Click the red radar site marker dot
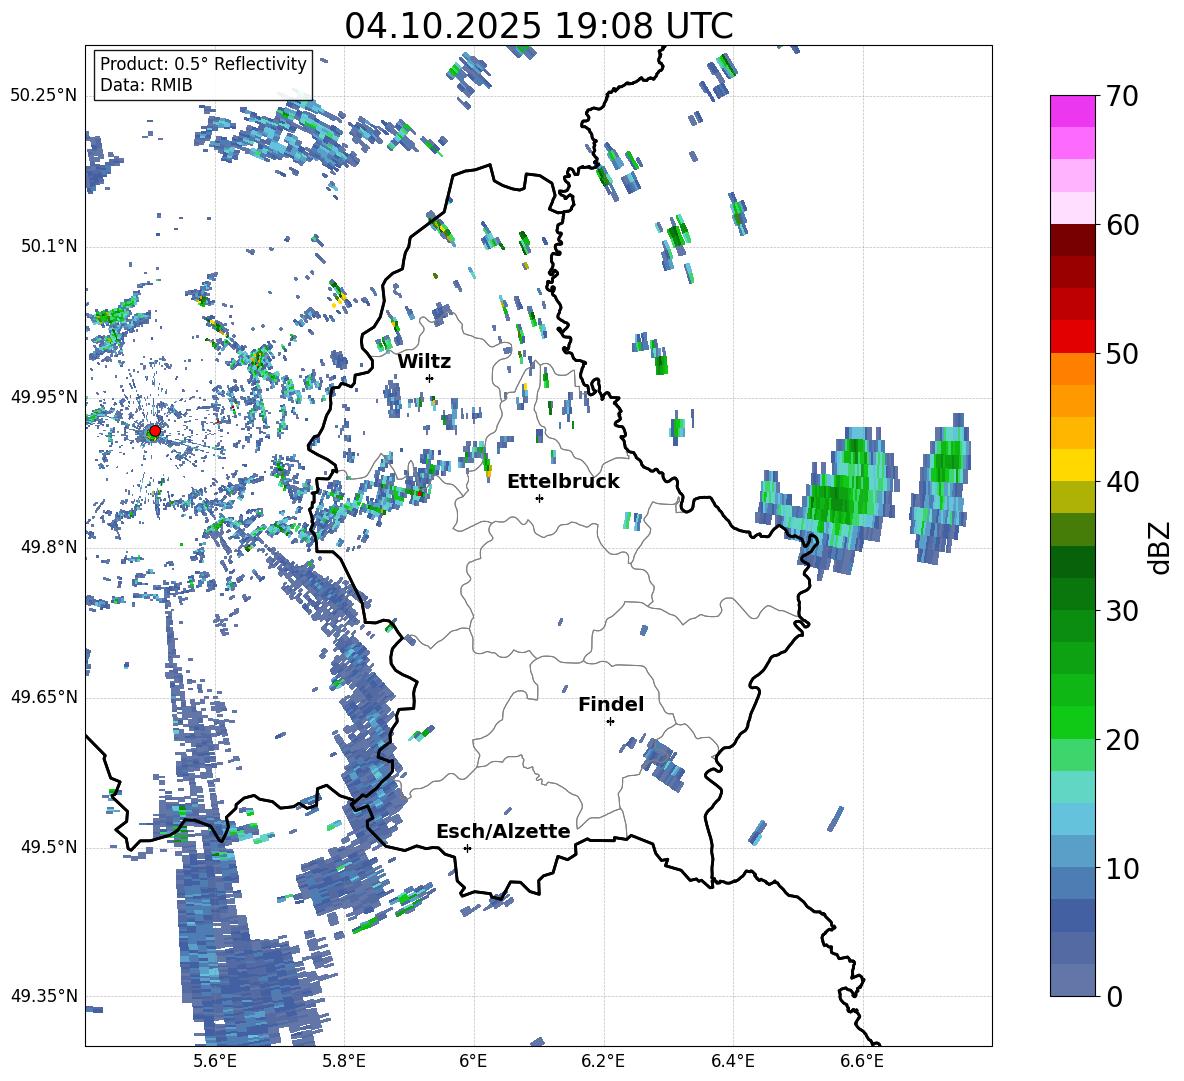 pos(155,430)
